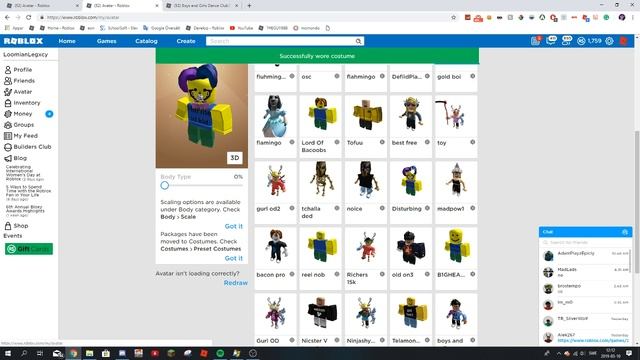Open friend requests icon in the header
640x360 pixels.
(566, 40)
